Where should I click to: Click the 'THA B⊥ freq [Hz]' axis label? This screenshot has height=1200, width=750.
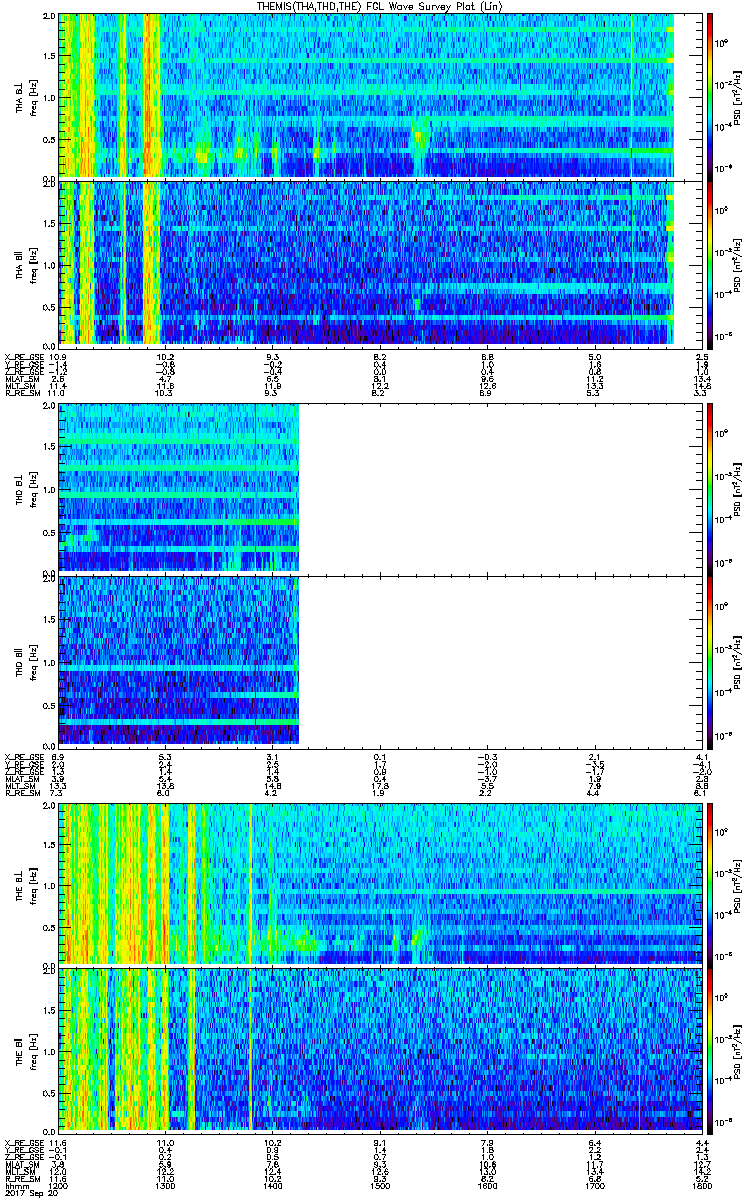coord(25,97)
